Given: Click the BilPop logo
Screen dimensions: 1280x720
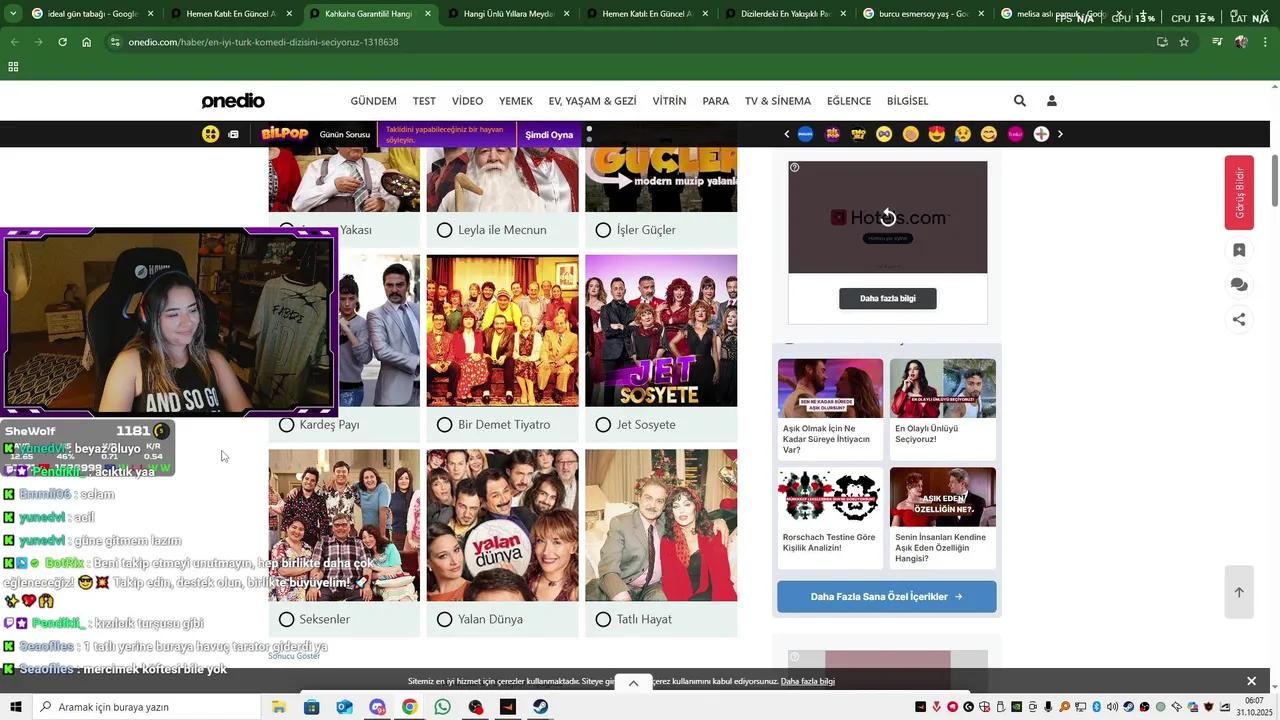Looking at the screenshot, I should (x=284, y=134).
